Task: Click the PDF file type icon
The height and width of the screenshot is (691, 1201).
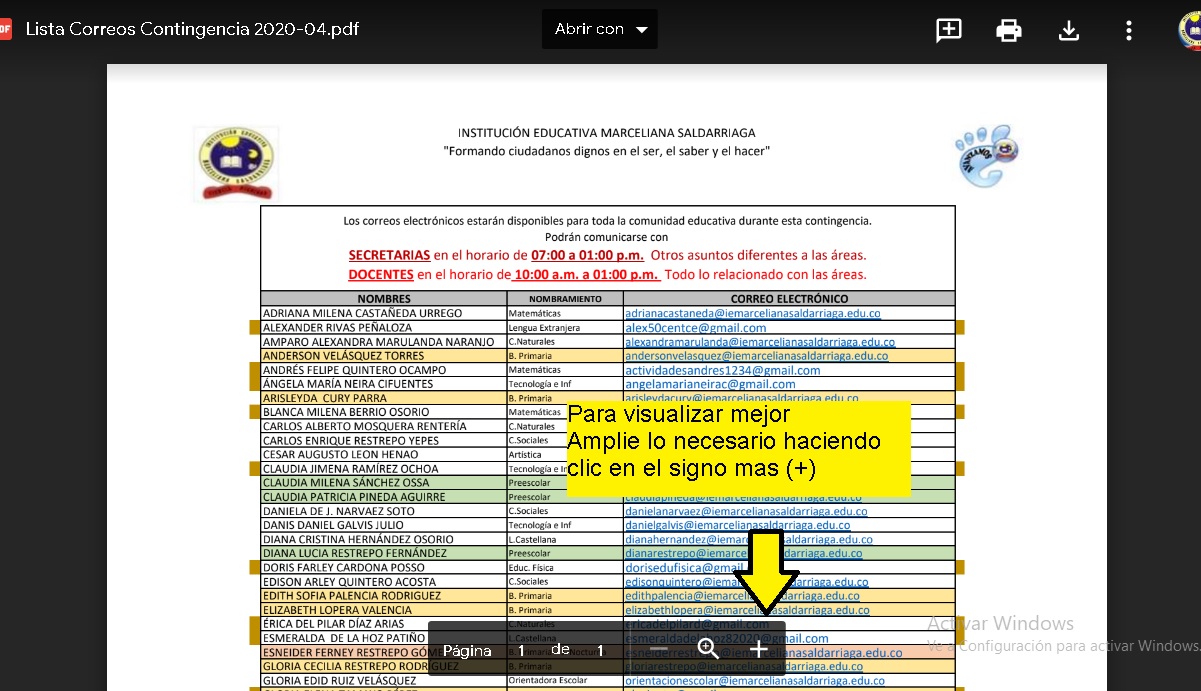Action: point(4,29)
